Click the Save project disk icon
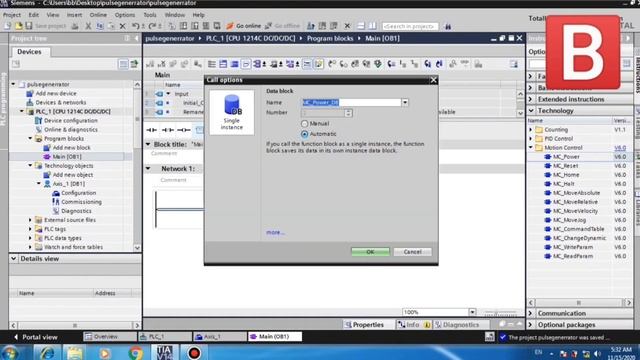The height and width of the screenshot is (360, 640). pyautogui.click(x=29, y=26)
